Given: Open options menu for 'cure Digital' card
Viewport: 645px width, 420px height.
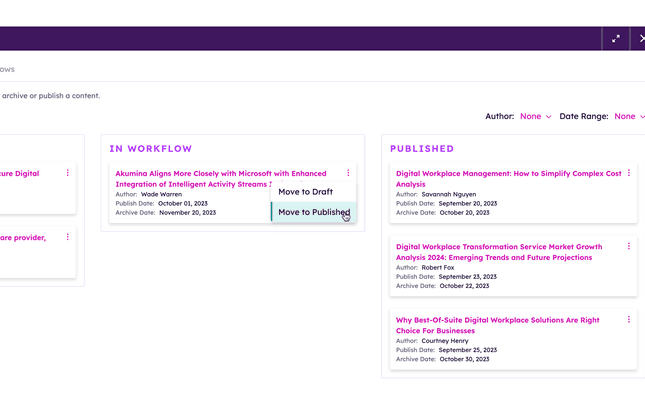Looking at the screenshot, I should [x=67, y=173].
